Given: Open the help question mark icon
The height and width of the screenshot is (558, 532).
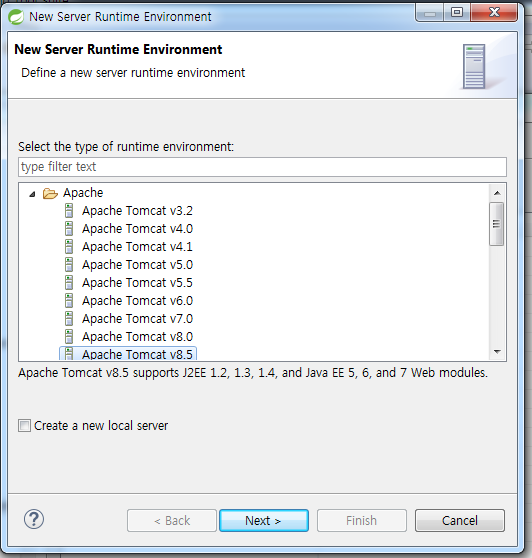Looking at the screenshot, I should pos(34,519).
